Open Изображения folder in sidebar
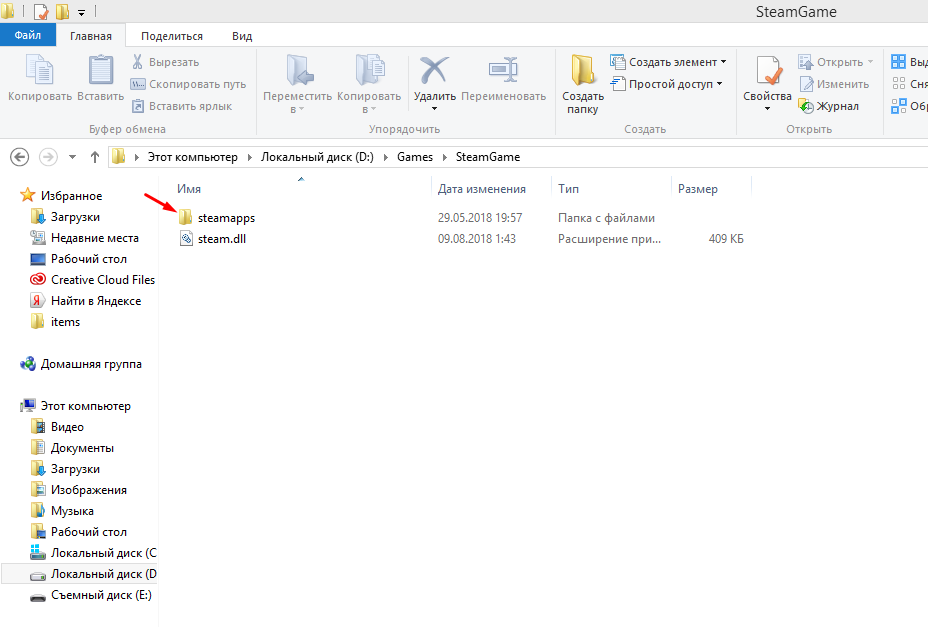 [89, 490]
